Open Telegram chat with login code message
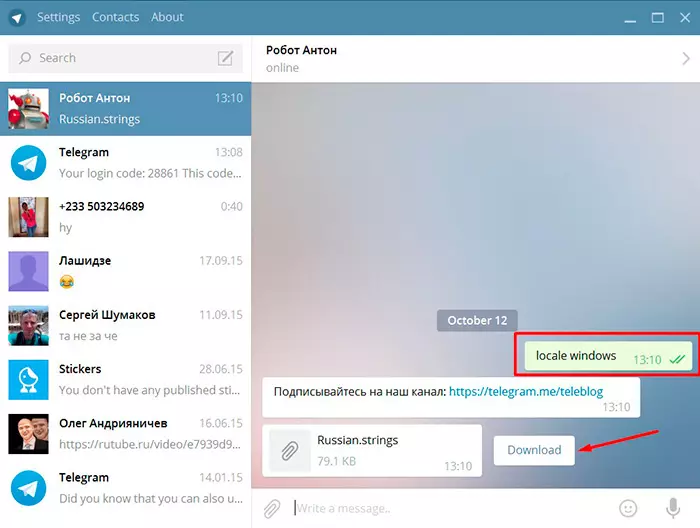This screenshot has width=700, height=528. pos(125,162)
